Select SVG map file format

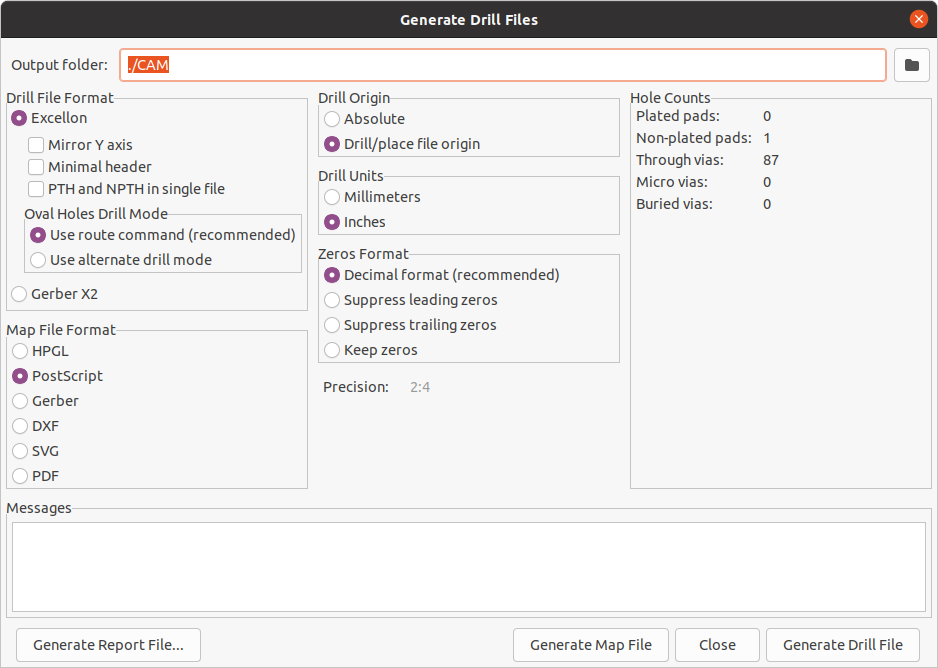click(x=18, y=450)
